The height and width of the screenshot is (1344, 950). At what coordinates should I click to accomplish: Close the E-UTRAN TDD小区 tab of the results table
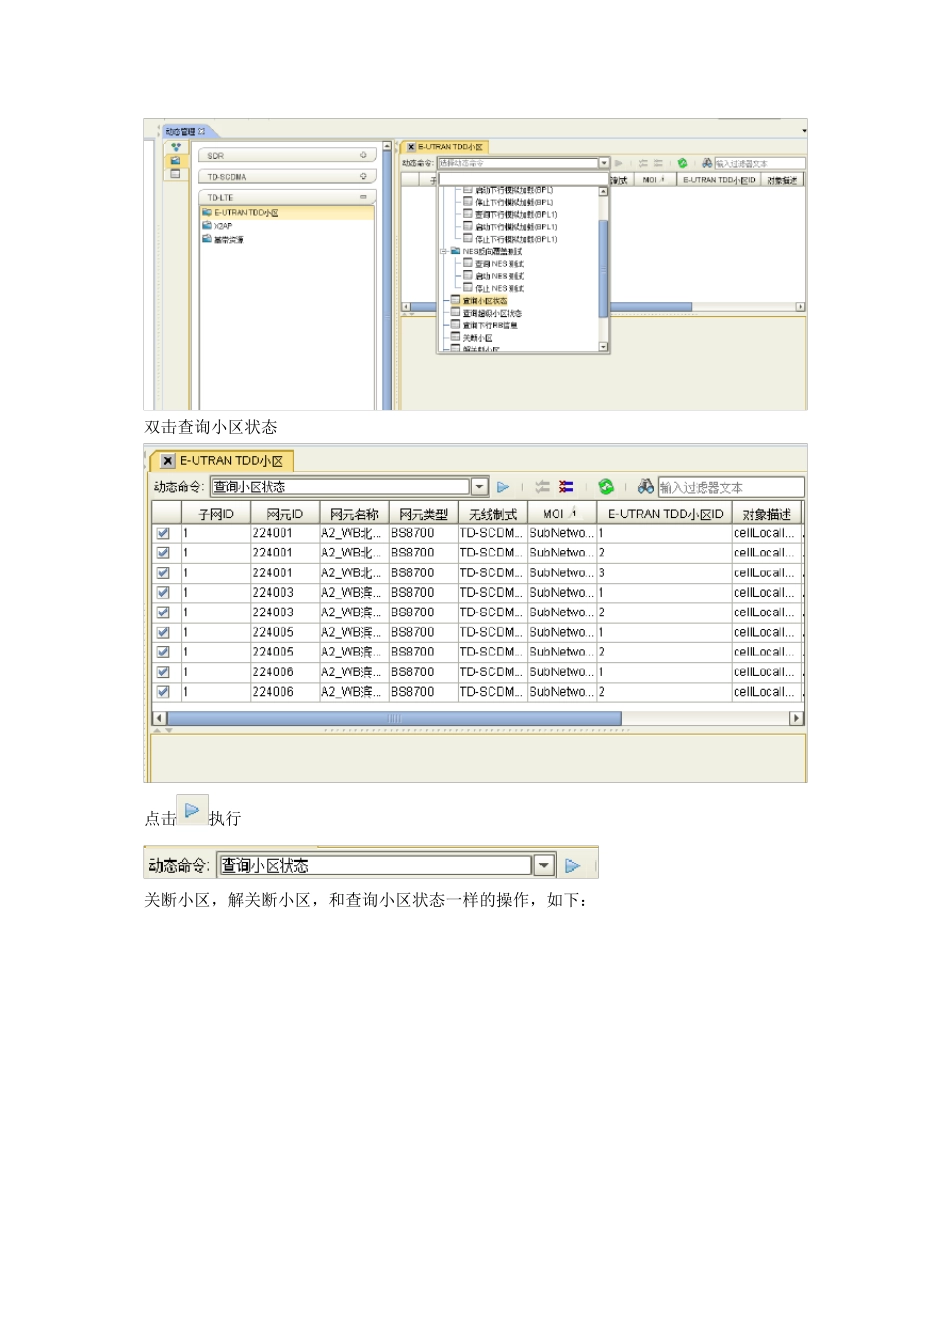168,461
